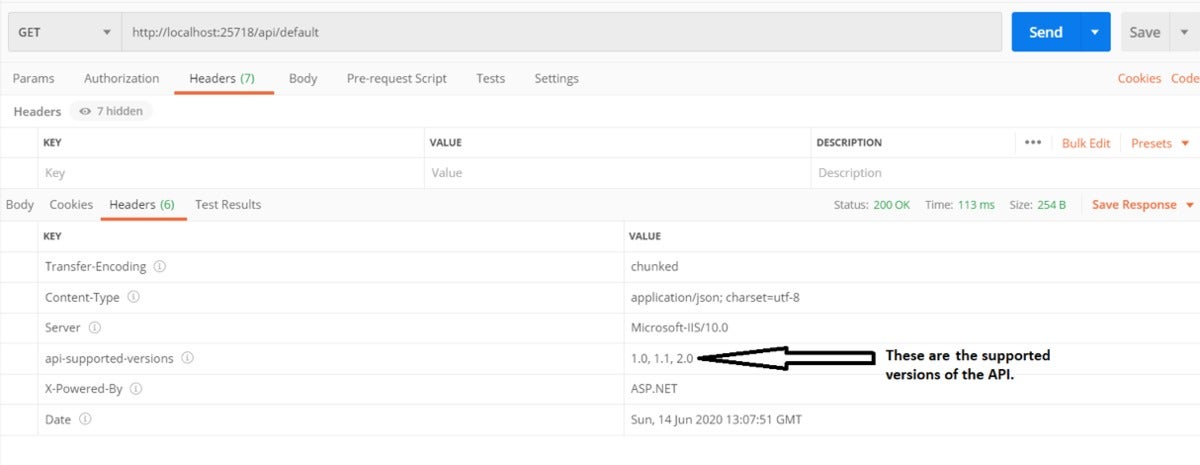Select the Content-Type key
The image size is (1200, 465).
82,297
